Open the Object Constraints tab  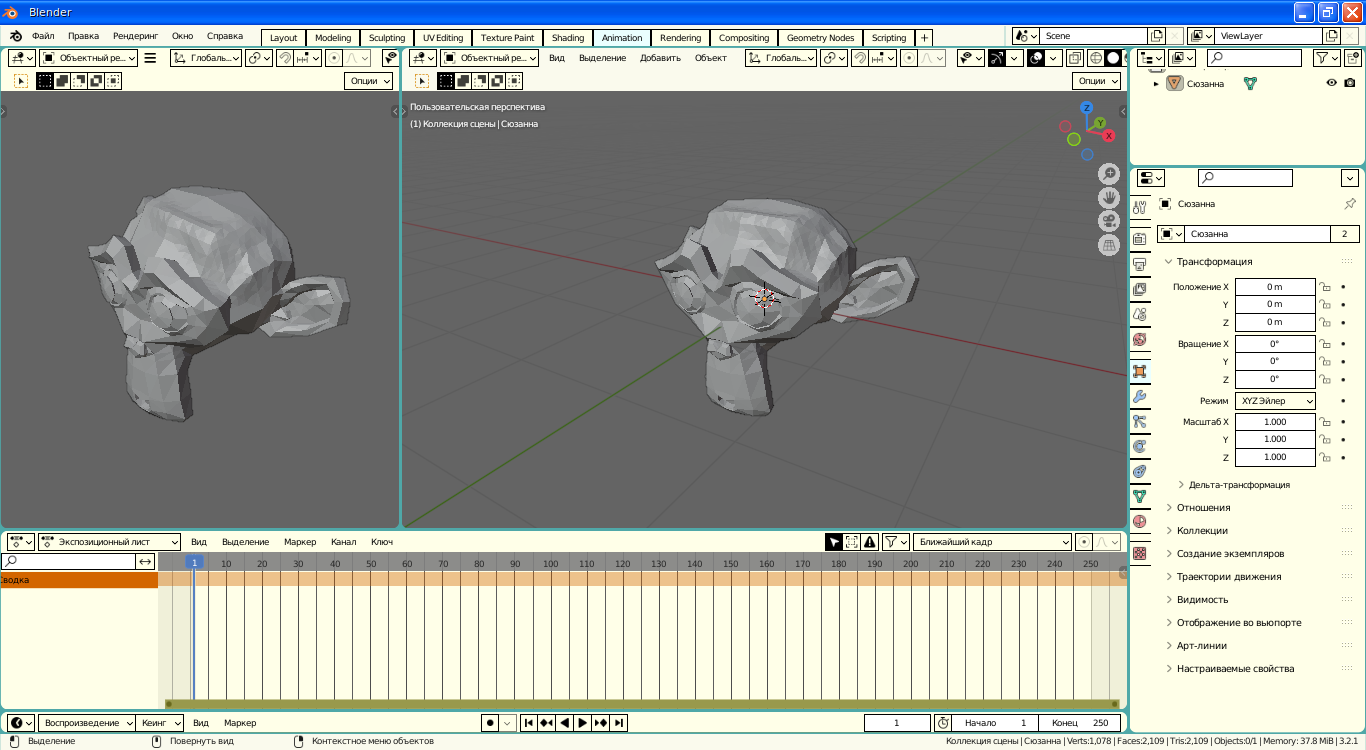coord(1139,471)
